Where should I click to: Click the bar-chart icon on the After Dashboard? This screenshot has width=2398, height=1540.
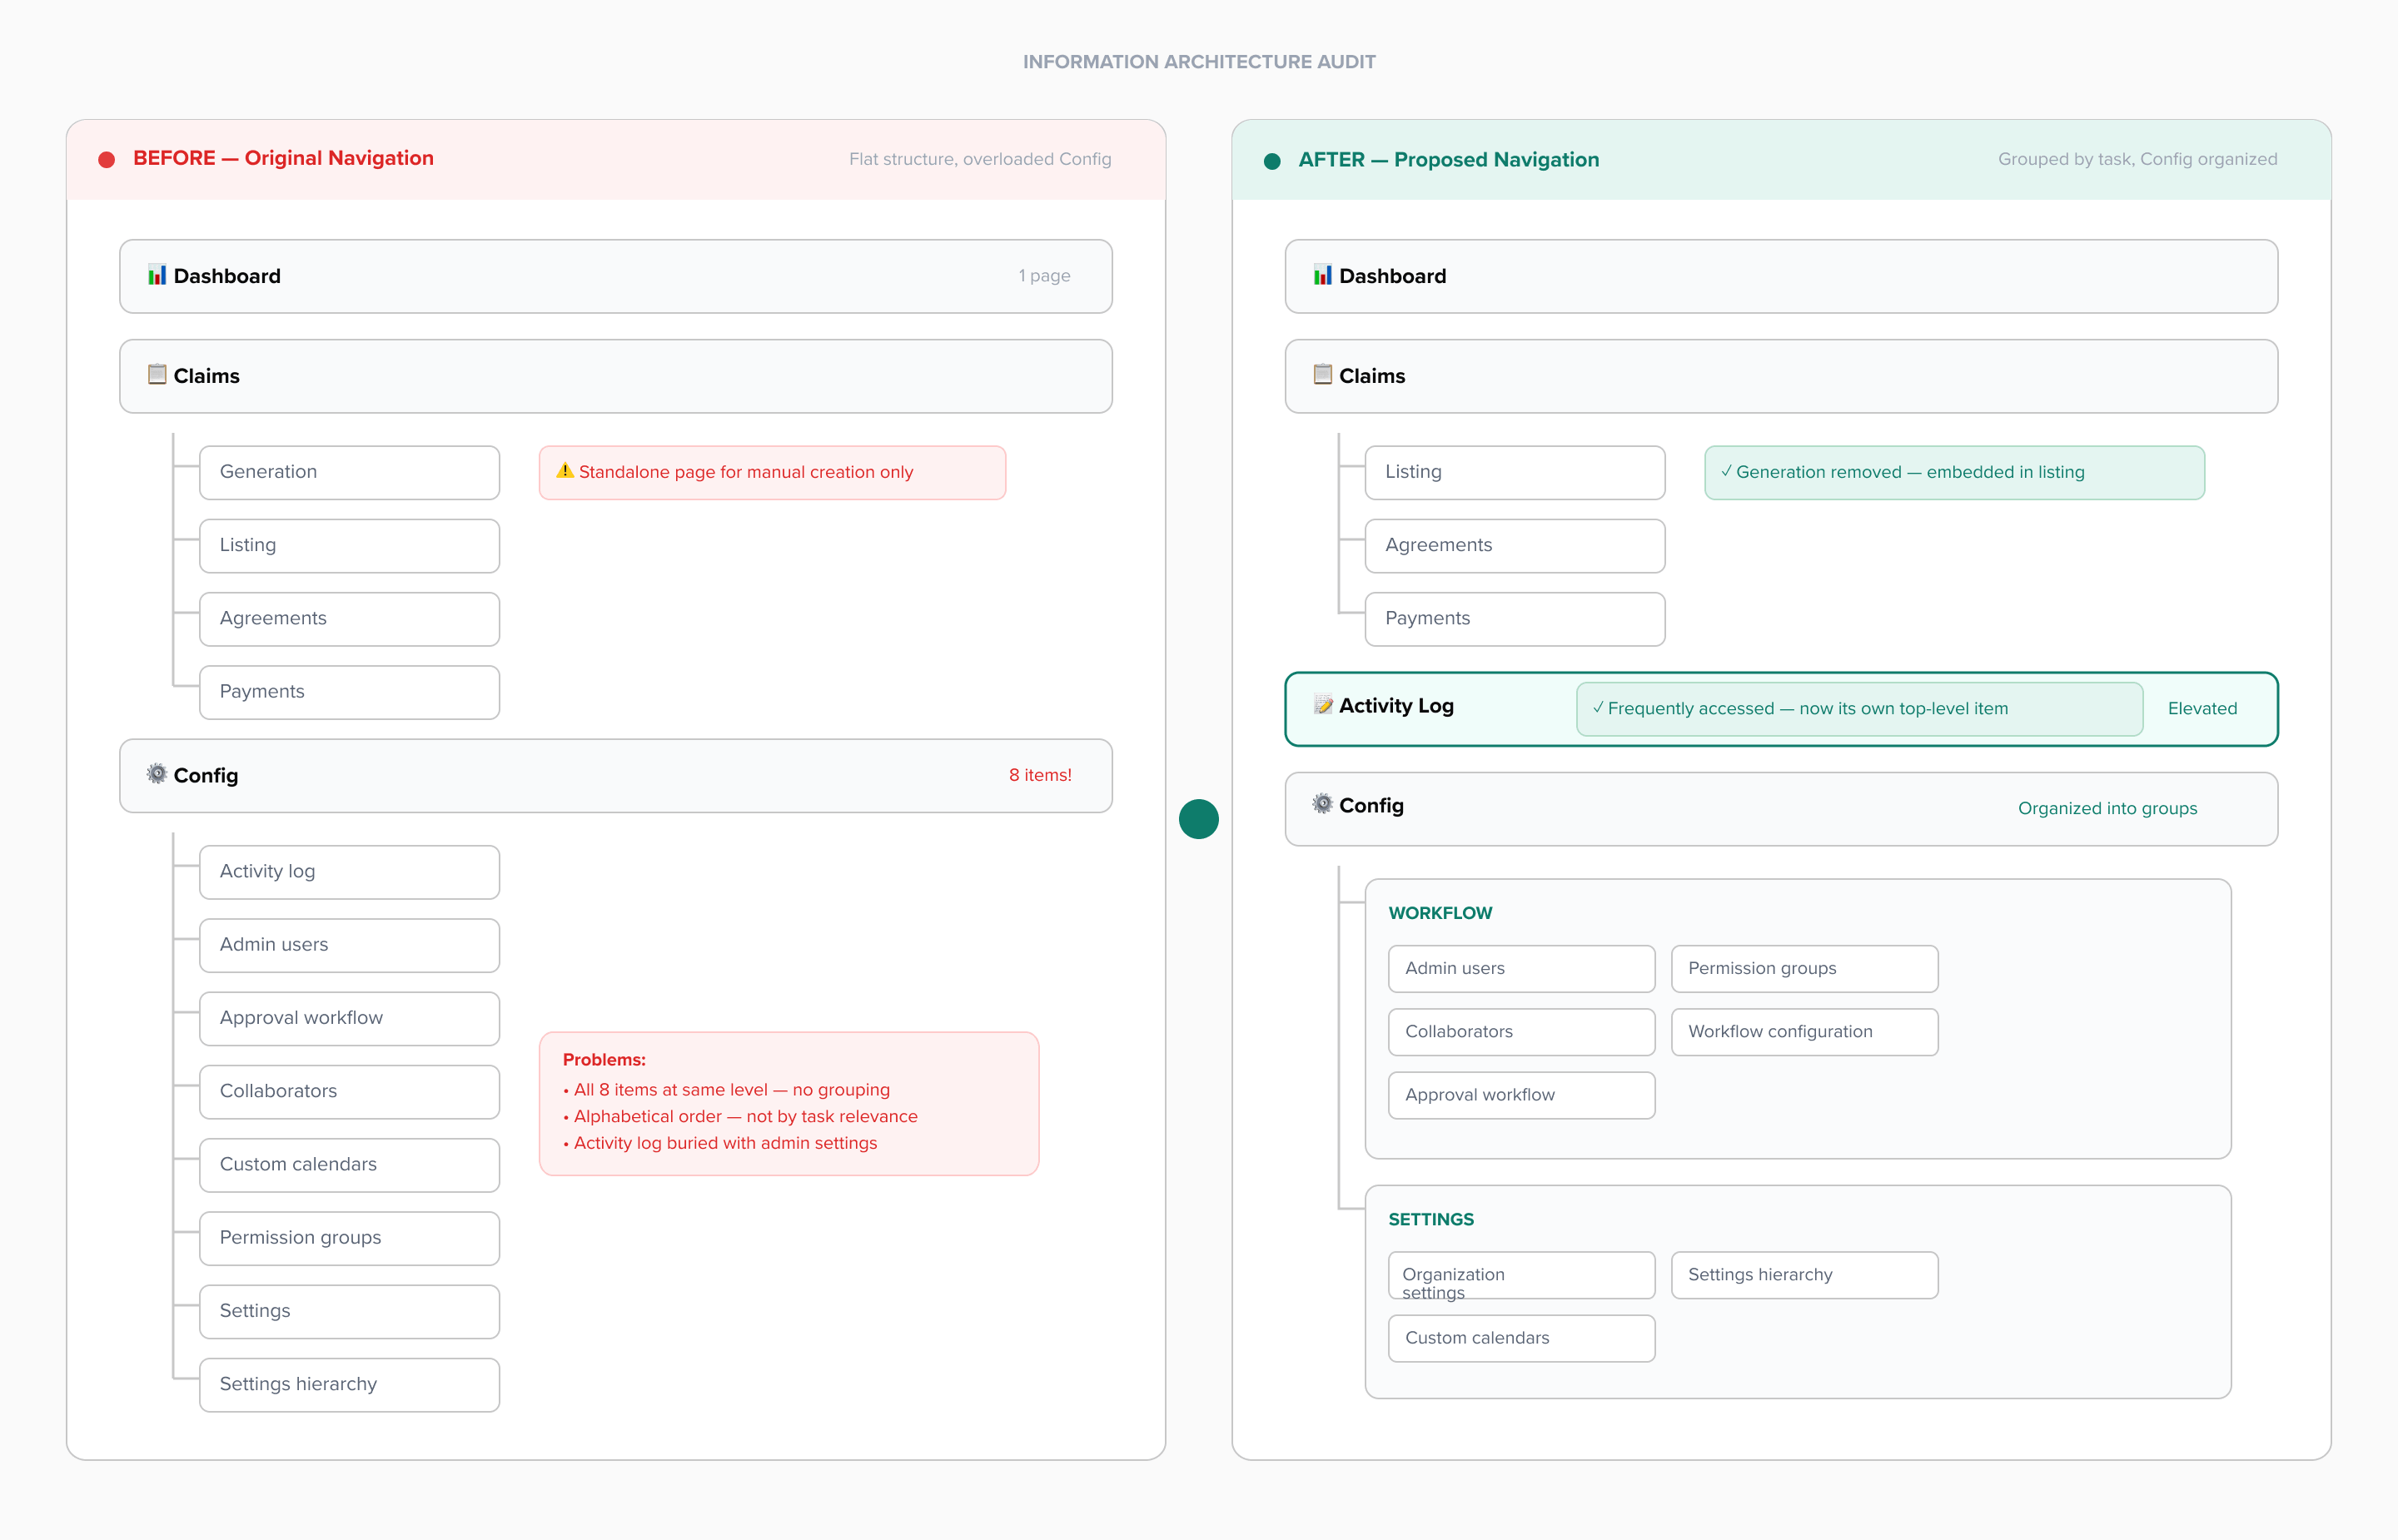click(x=1323, y=276)
